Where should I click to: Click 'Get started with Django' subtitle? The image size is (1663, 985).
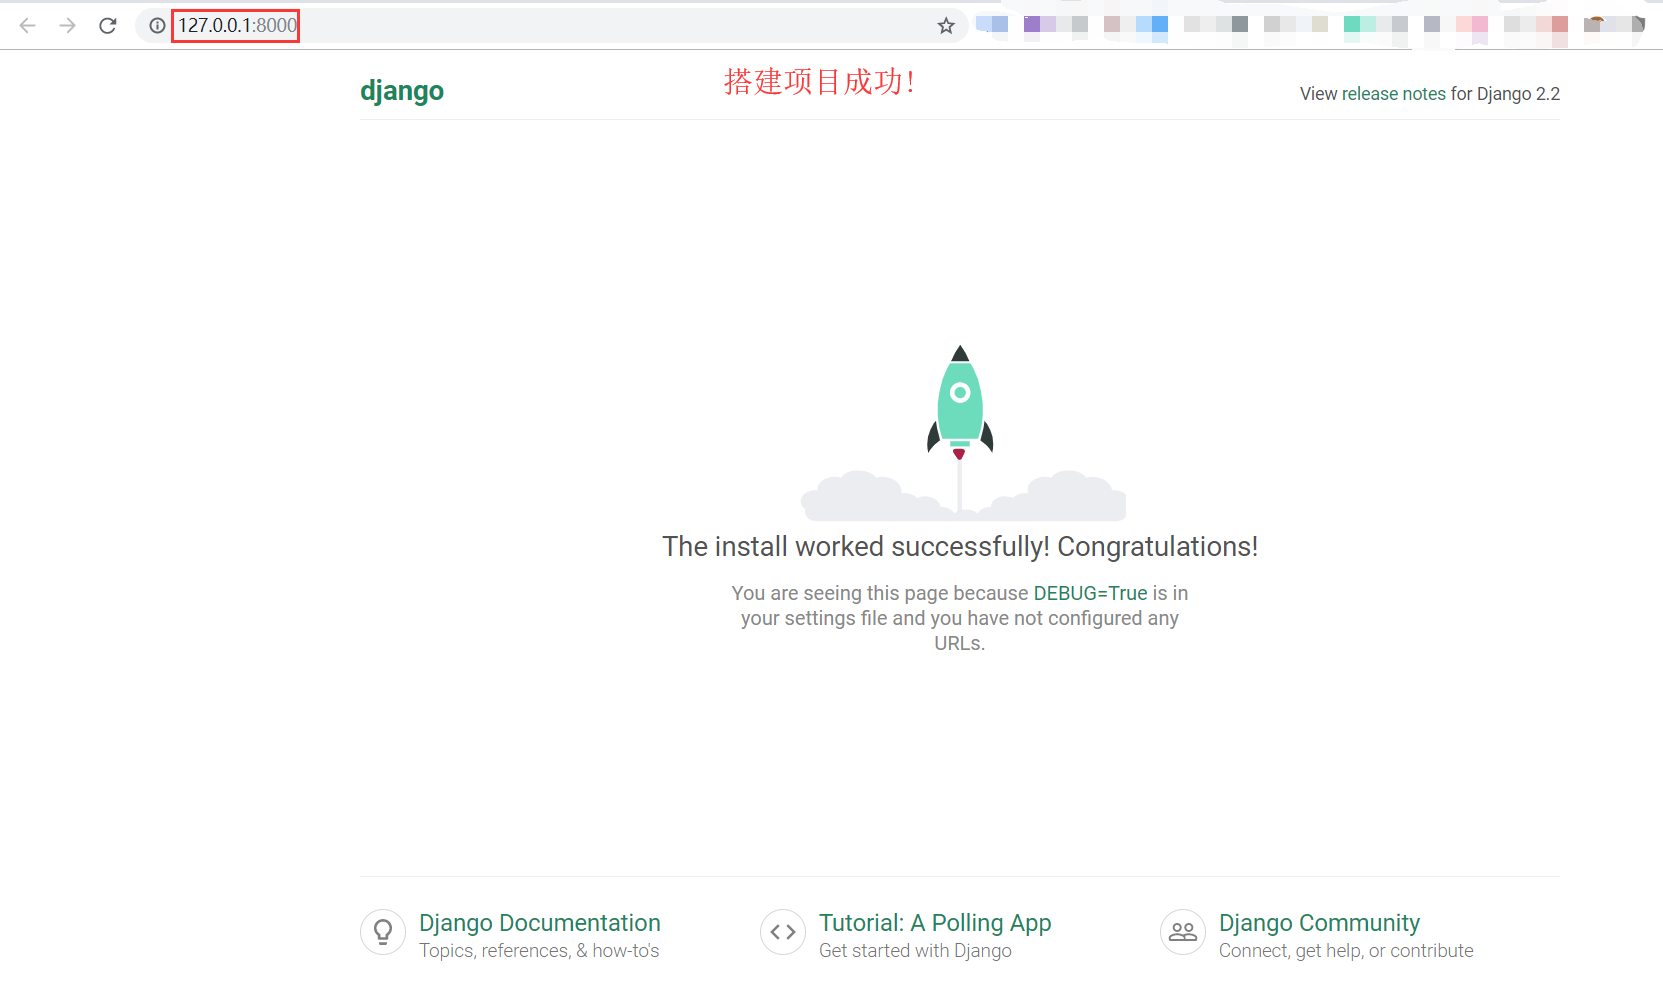(915, 951)
